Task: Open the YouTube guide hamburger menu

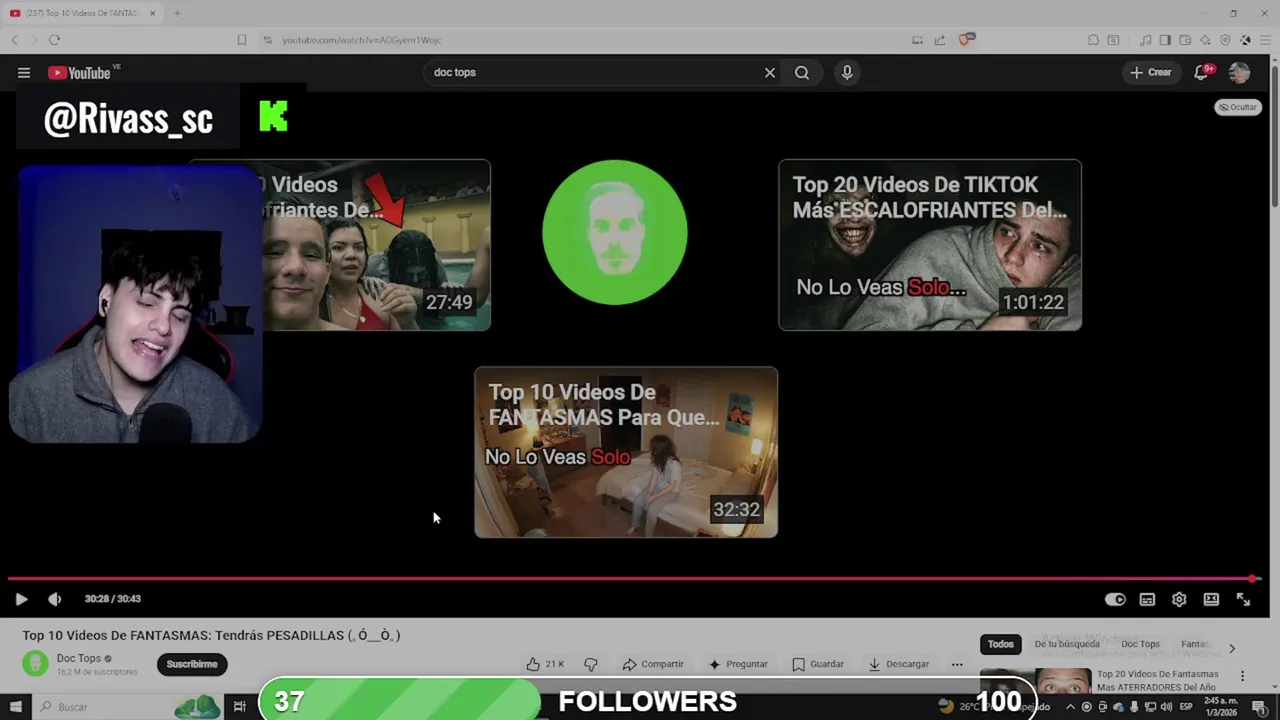Action: (24, 72)
